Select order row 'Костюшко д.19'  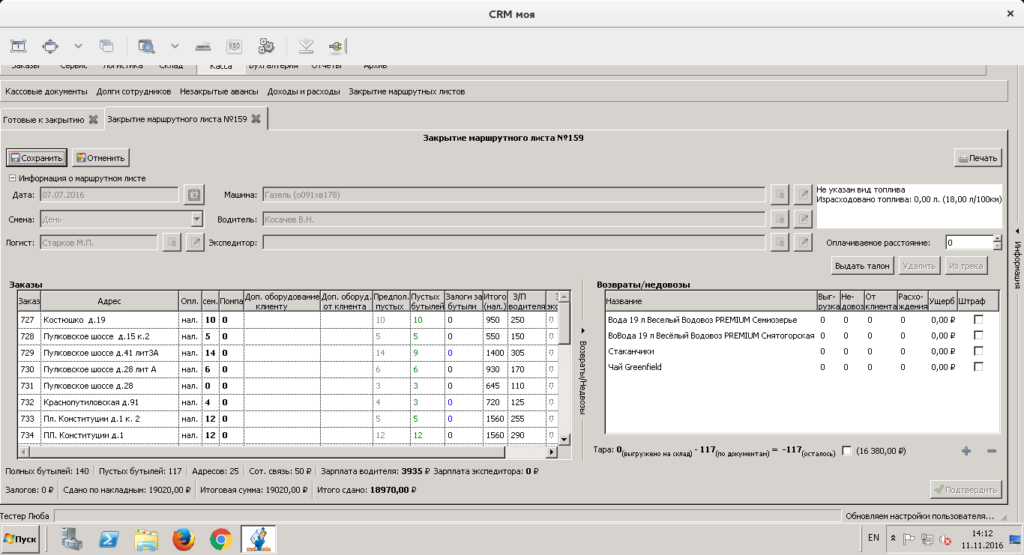(x=289, y=320)
